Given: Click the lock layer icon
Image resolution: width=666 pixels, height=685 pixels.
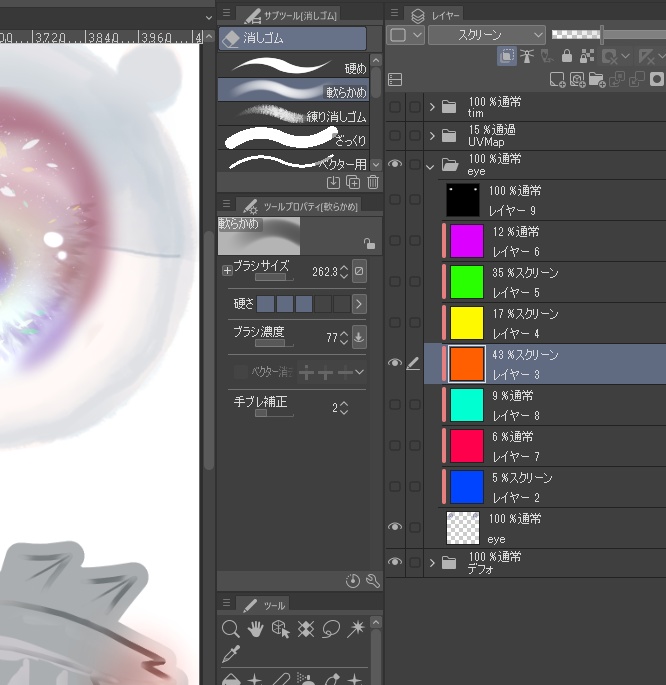Looking at the screenshot, I should click(x=567, y=56).
